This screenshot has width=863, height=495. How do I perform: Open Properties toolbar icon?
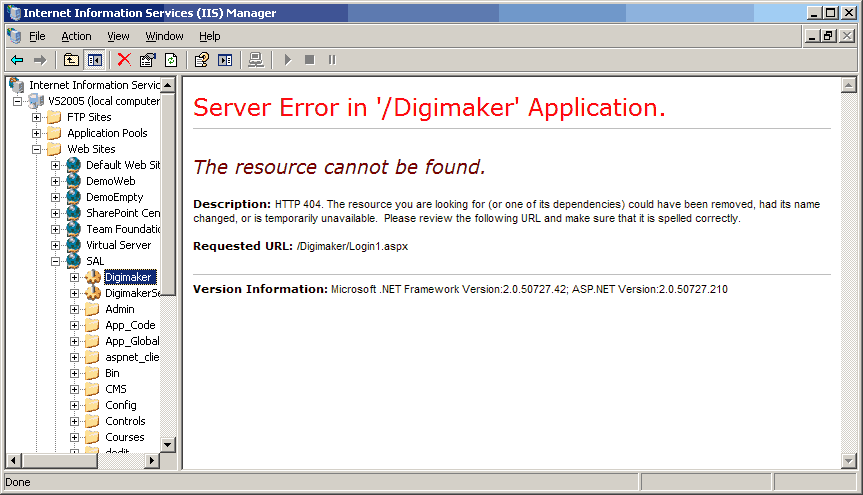pos(148,60)
